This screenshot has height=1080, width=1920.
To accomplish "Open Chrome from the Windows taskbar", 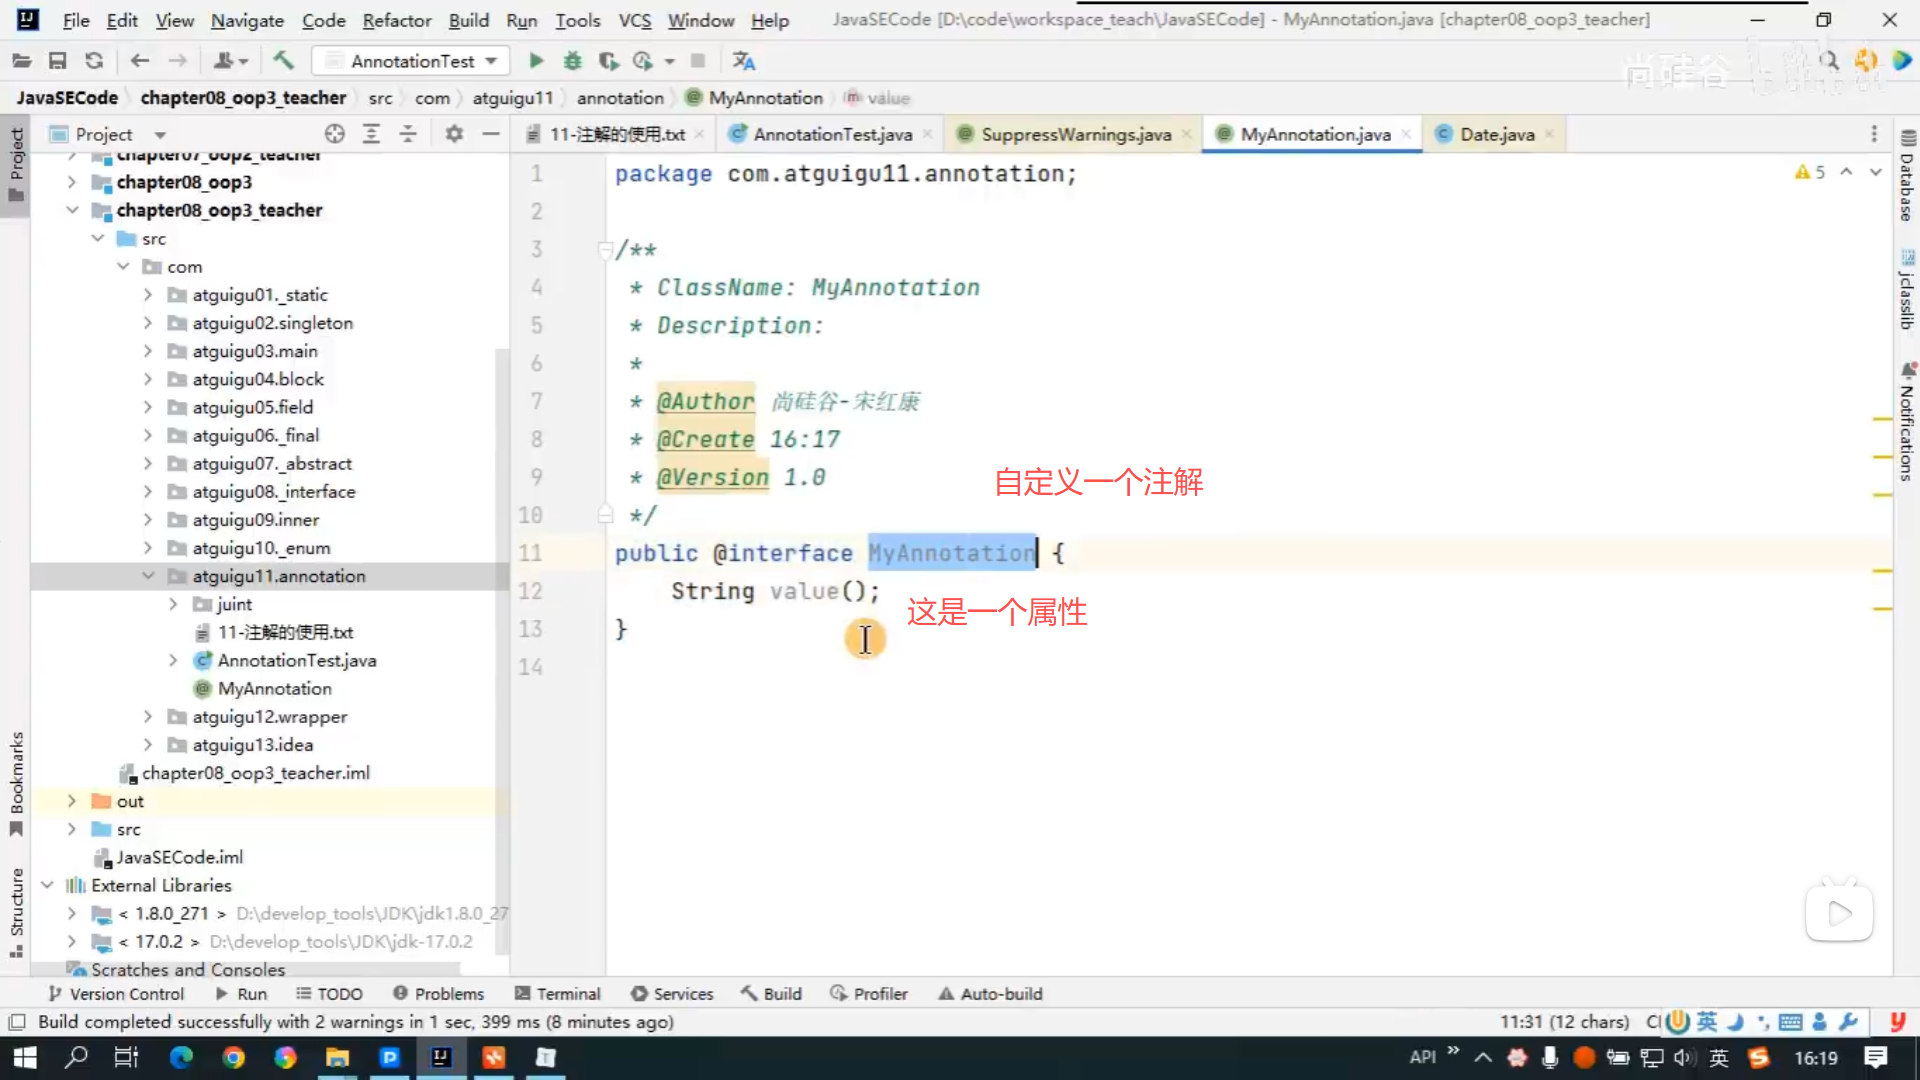I will (x=234, y=1058).
